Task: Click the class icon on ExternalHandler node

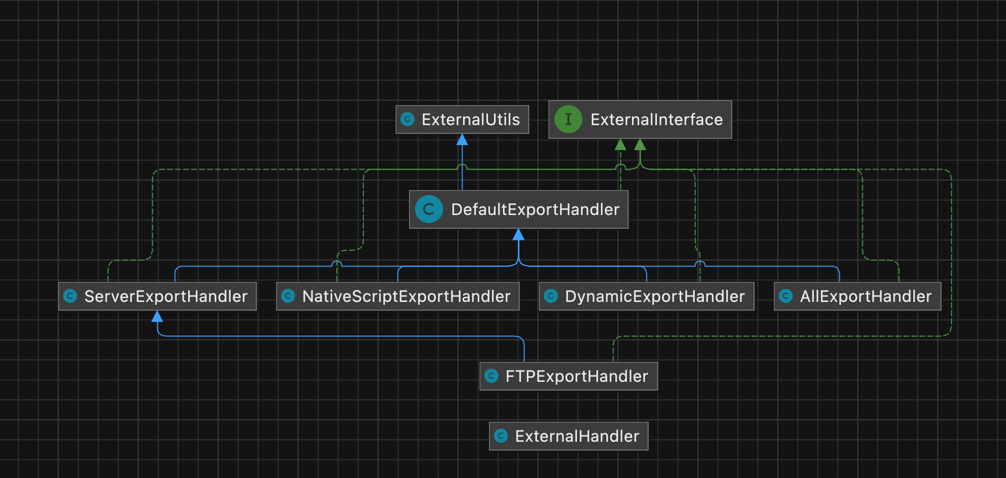Action: pyautogui.click(x=501, y=436)
